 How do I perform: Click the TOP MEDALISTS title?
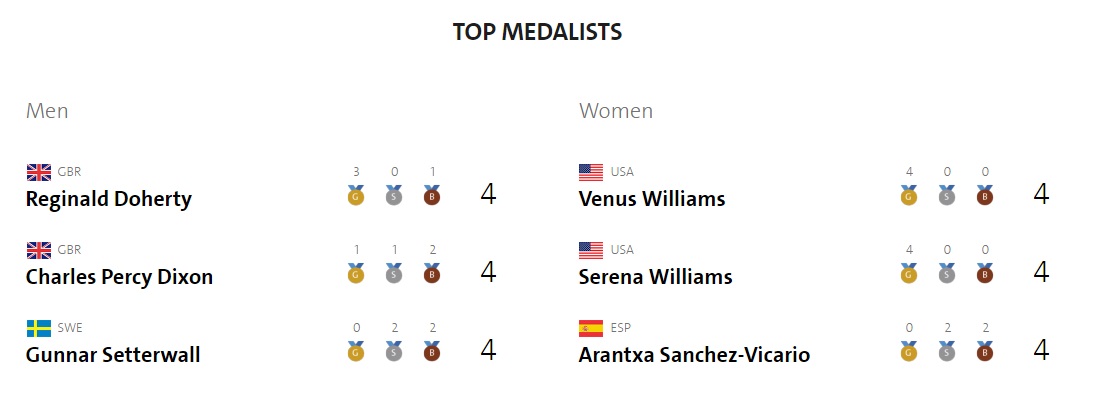[x=537, y=32]
